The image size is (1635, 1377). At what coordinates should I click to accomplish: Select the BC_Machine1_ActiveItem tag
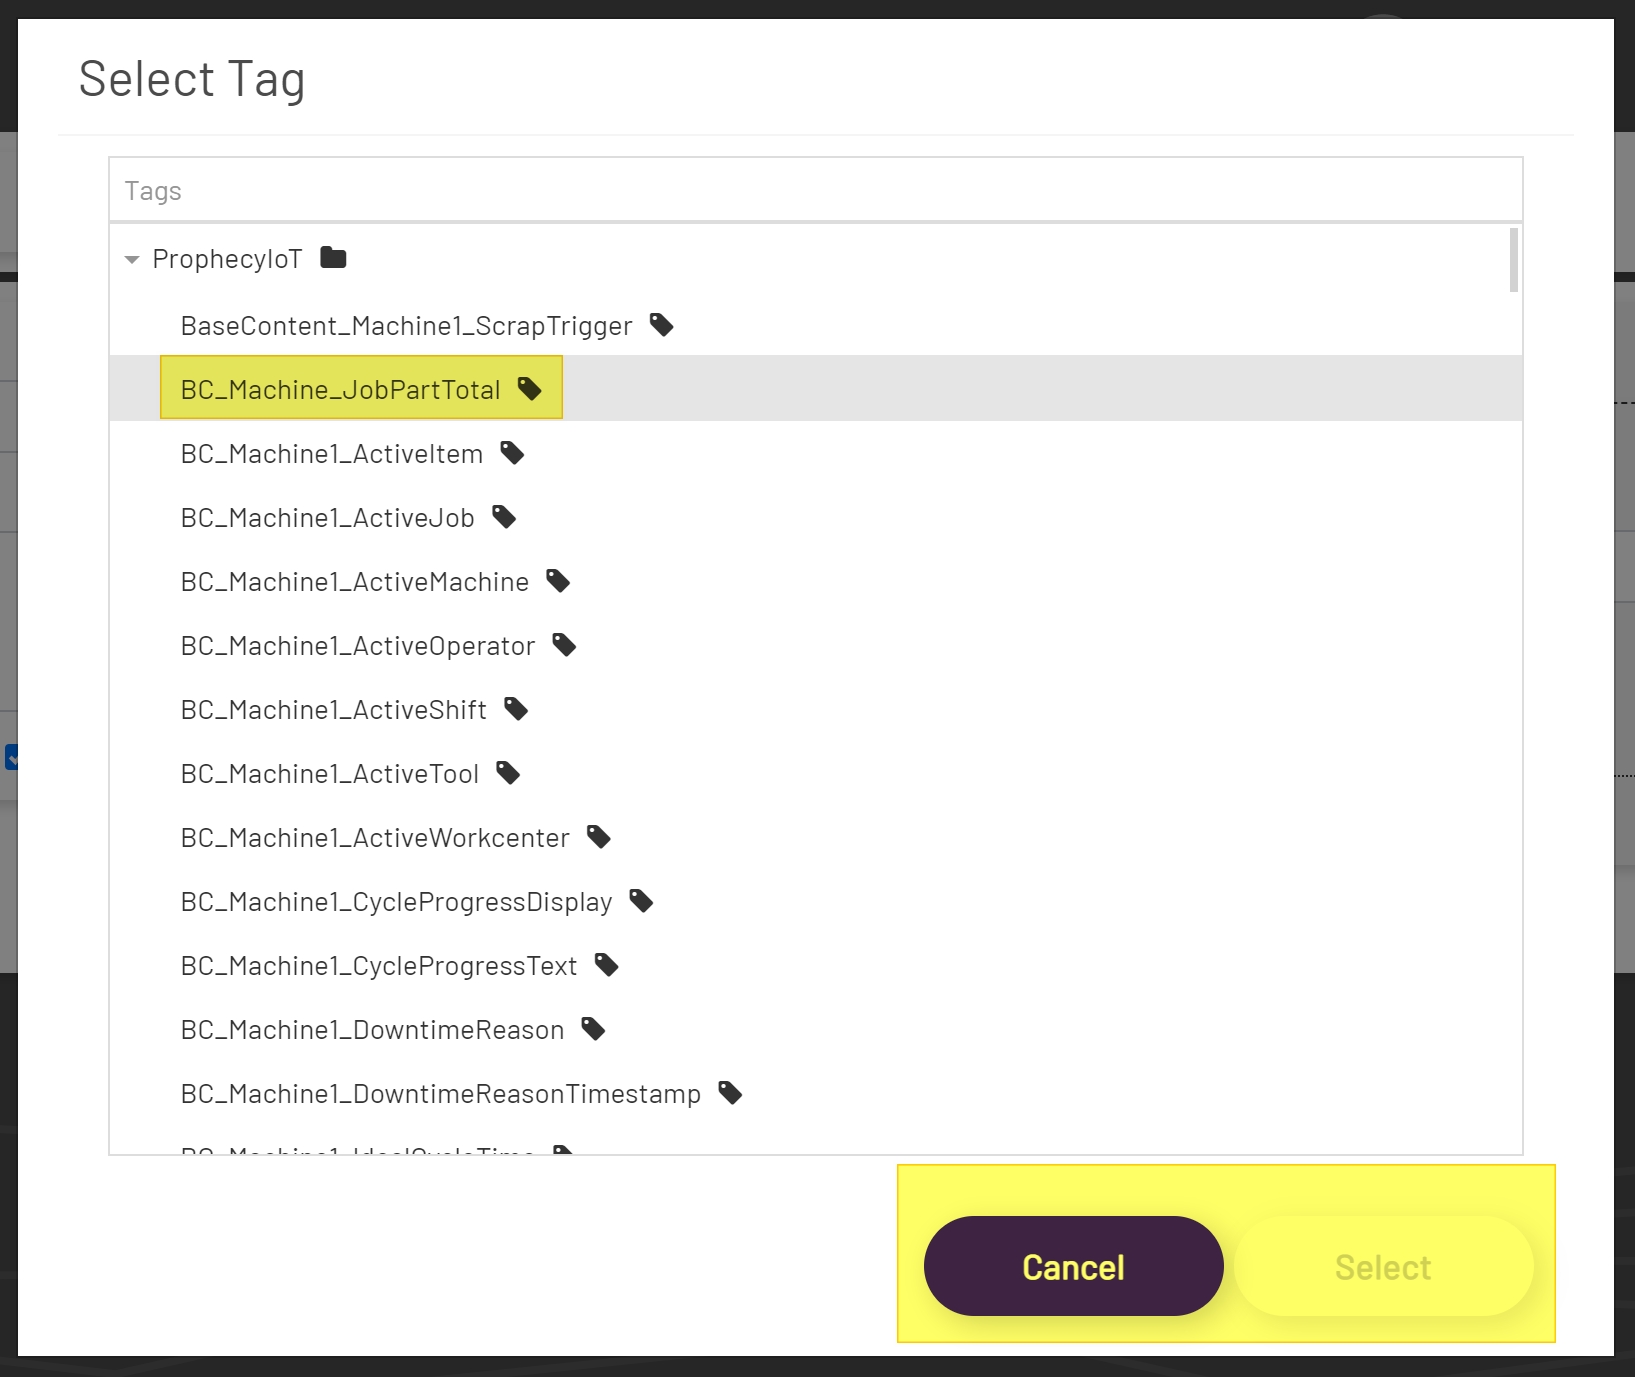click(331, 453)
